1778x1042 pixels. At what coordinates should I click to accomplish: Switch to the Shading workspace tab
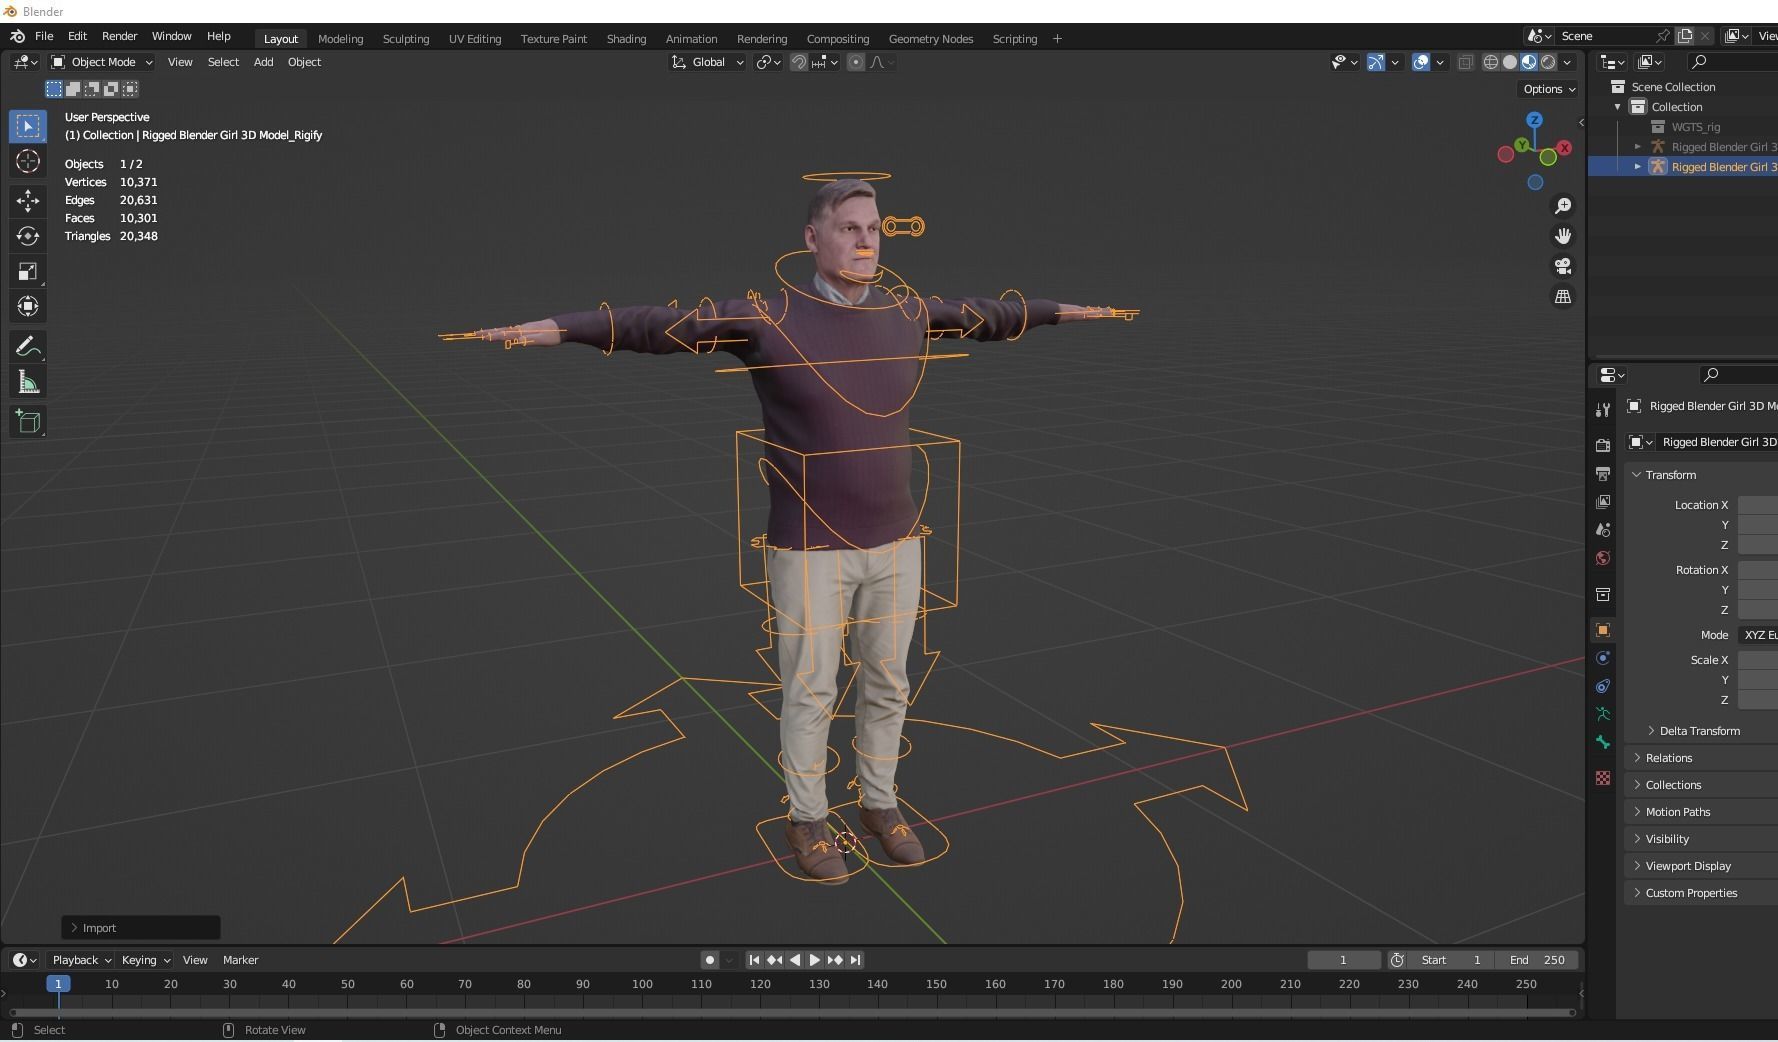[626, 39]
